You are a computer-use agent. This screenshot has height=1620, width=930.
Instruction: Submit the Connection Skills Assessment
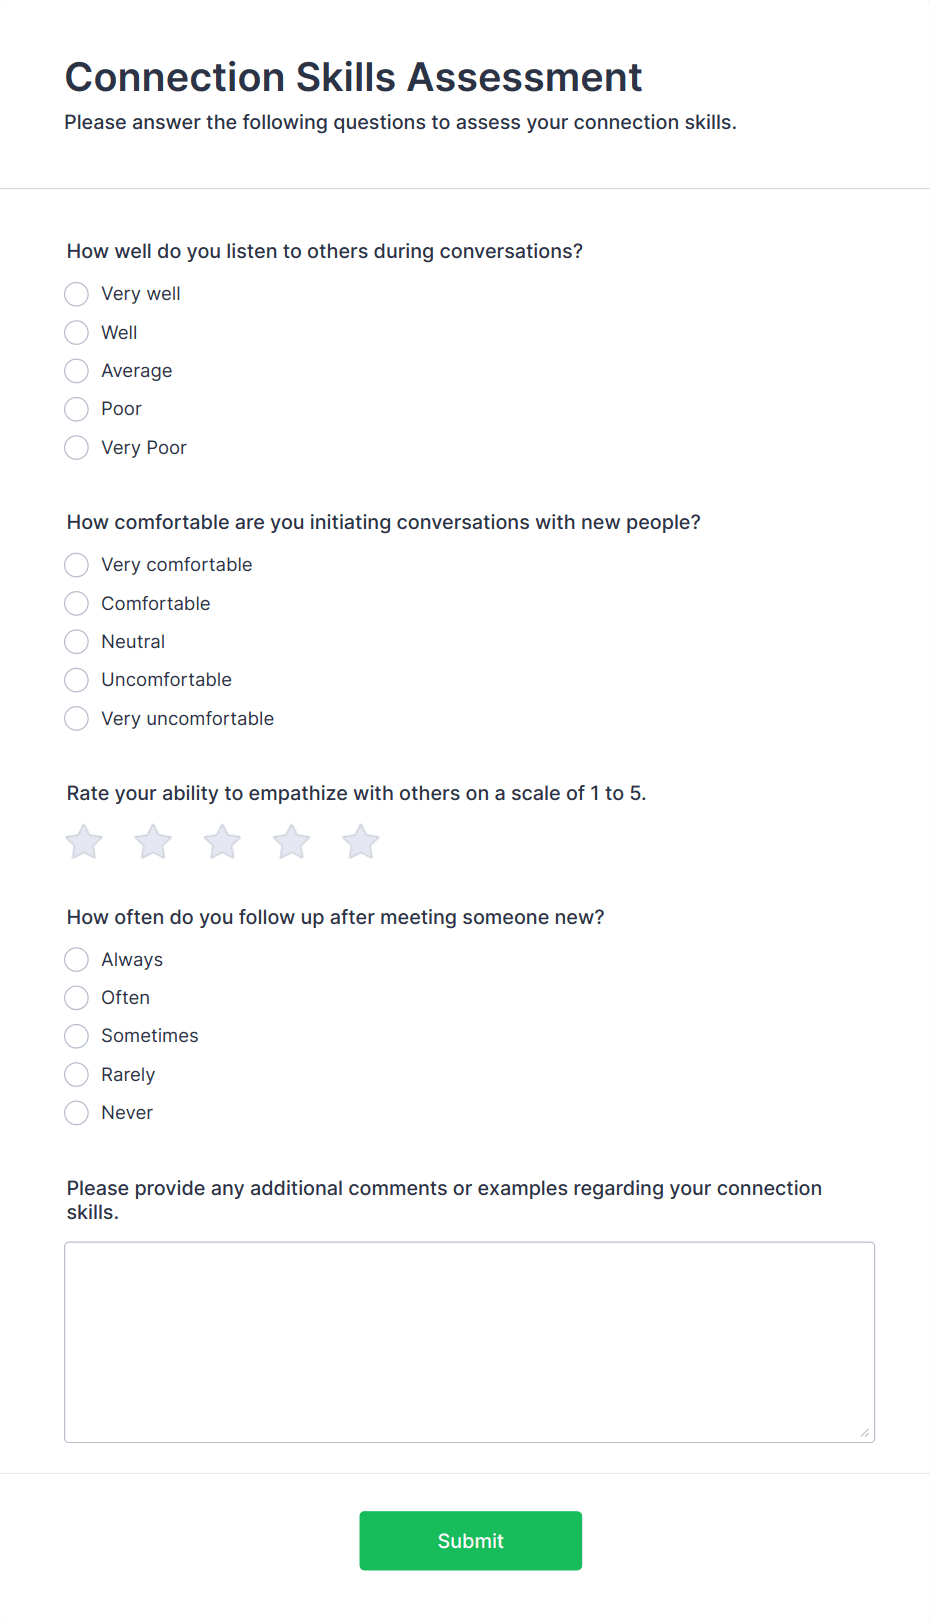[470, 1540]
